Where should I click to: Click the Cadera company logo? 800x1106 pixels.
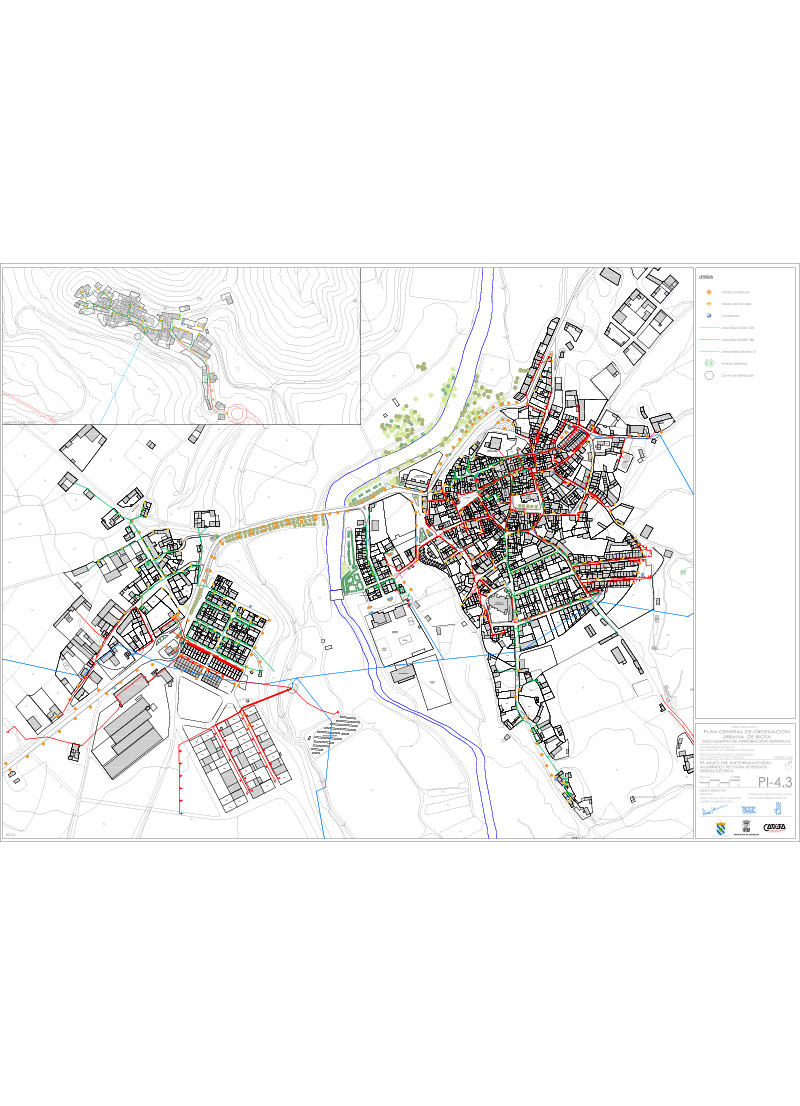774,827
